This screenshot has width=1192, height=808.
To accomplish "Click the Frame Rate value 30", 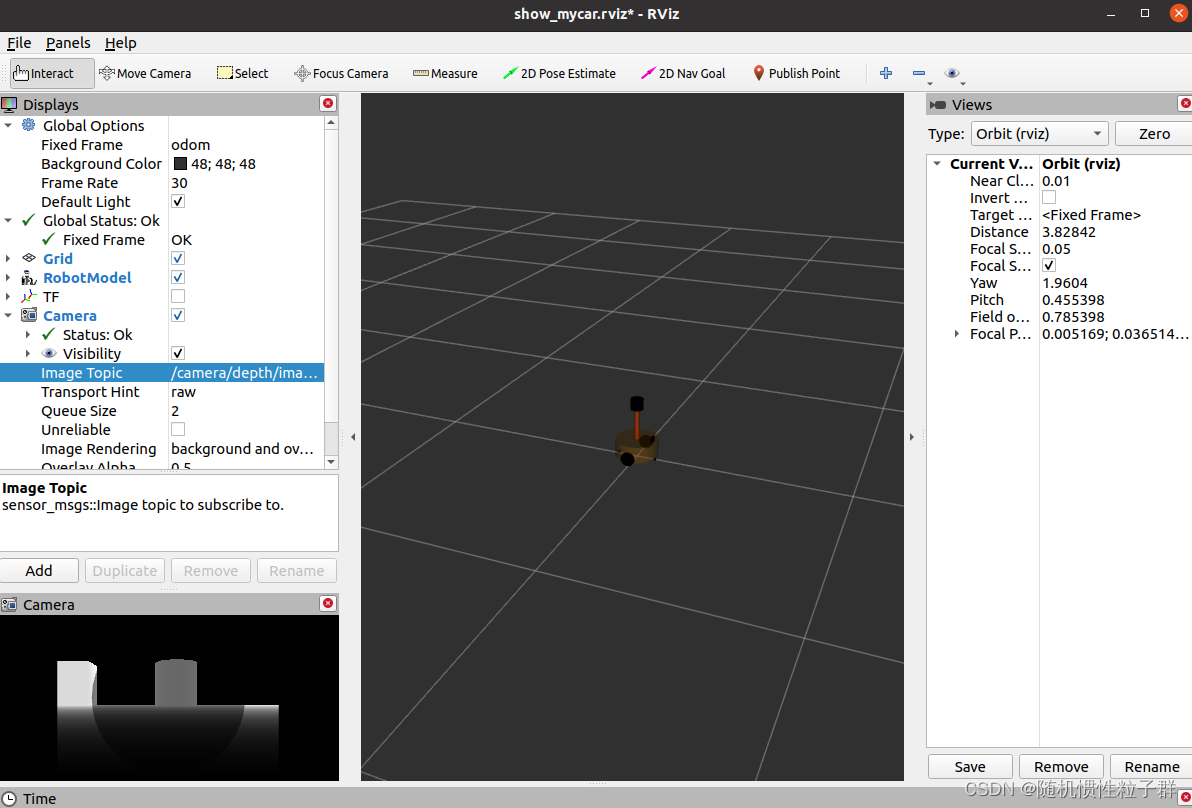I will 179,182.
